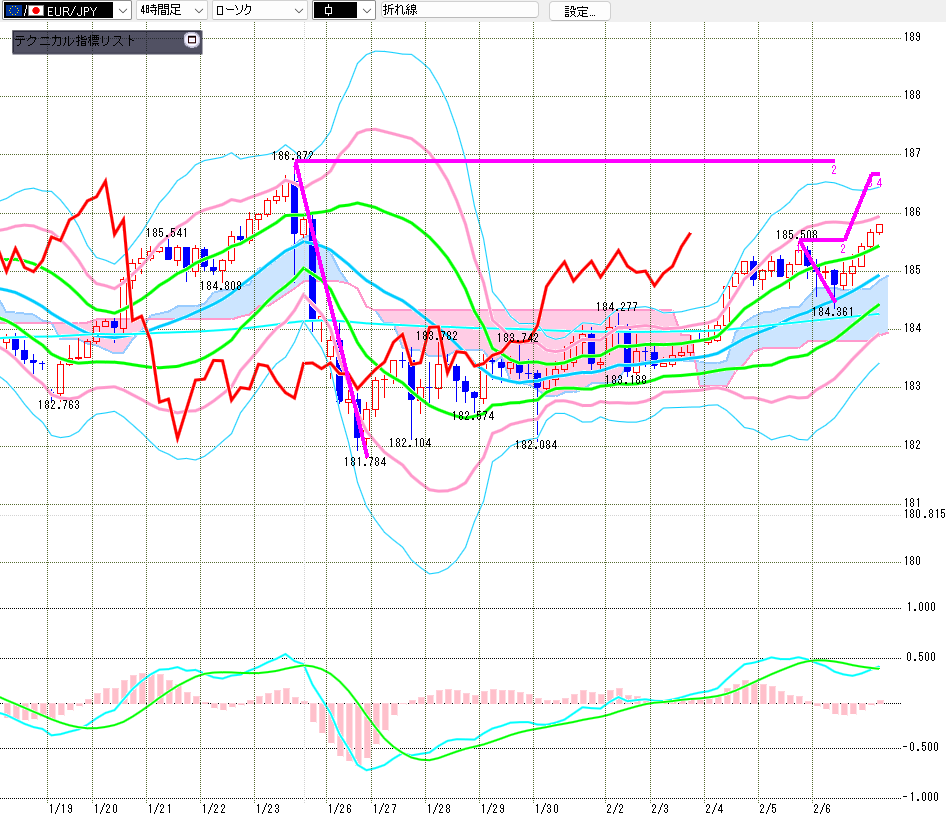This screenshot has height=819, width=946.
Task: Click the 185.508 swing high label
Action: [x=796, y=235]
